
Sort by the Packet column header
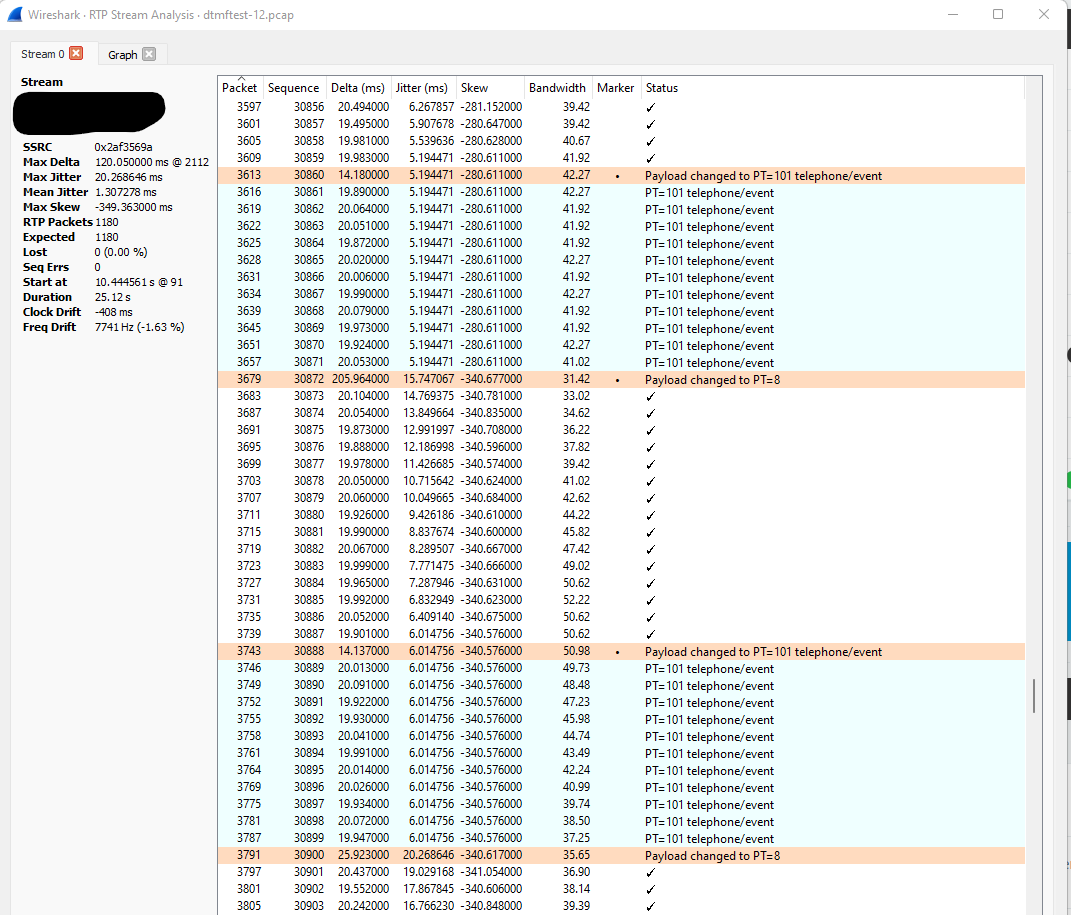[x=240, y=87]
